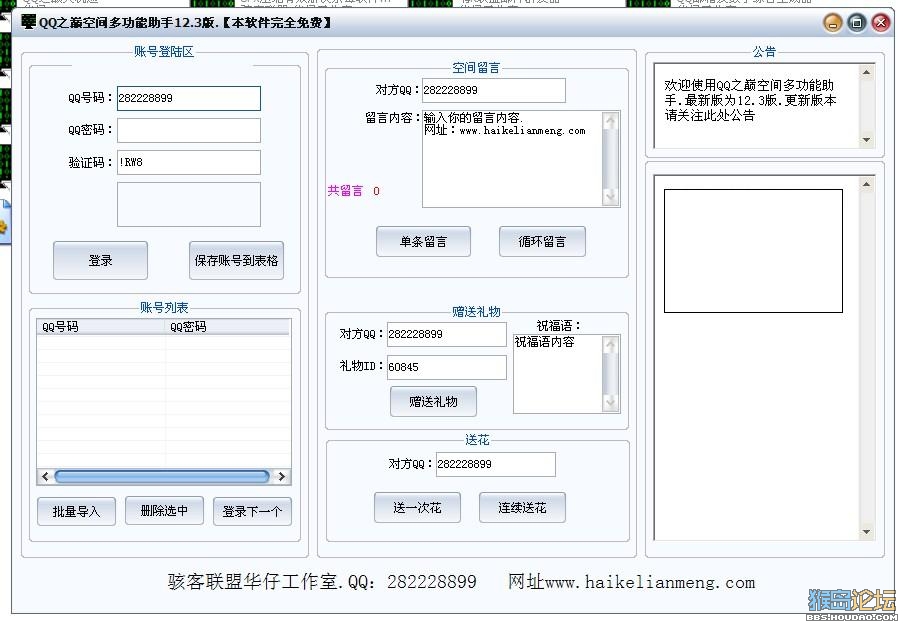Click the down arrow of the 公告 scrollbar
The image size is (903, 626).
[x=867, y=140]
